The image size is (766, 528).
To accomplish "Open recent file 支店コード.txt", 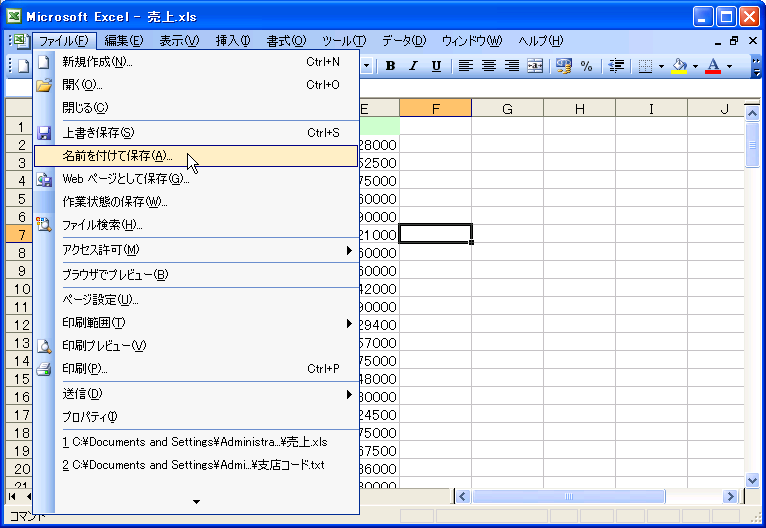I will click(196, 465).
